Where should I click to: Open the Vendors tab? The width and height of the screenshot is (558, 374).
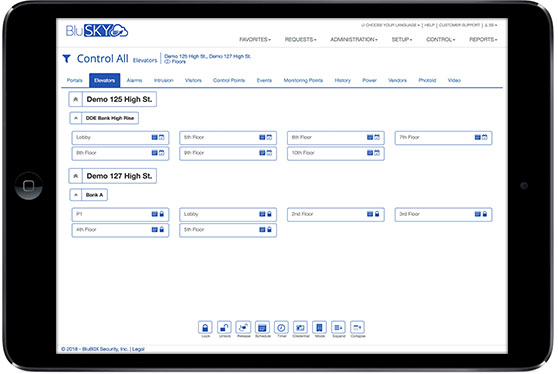coord(398,80)
